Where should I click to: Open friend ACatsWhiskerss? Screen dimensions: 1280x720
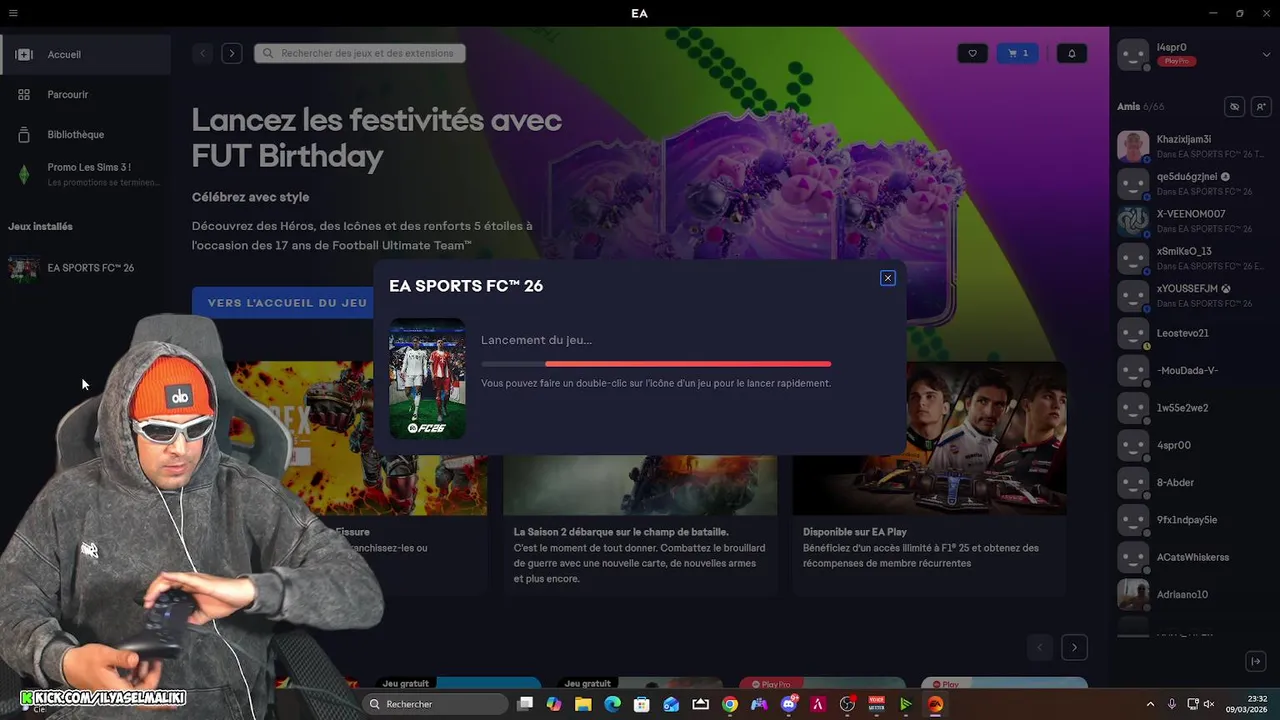tap(1194, 557)
